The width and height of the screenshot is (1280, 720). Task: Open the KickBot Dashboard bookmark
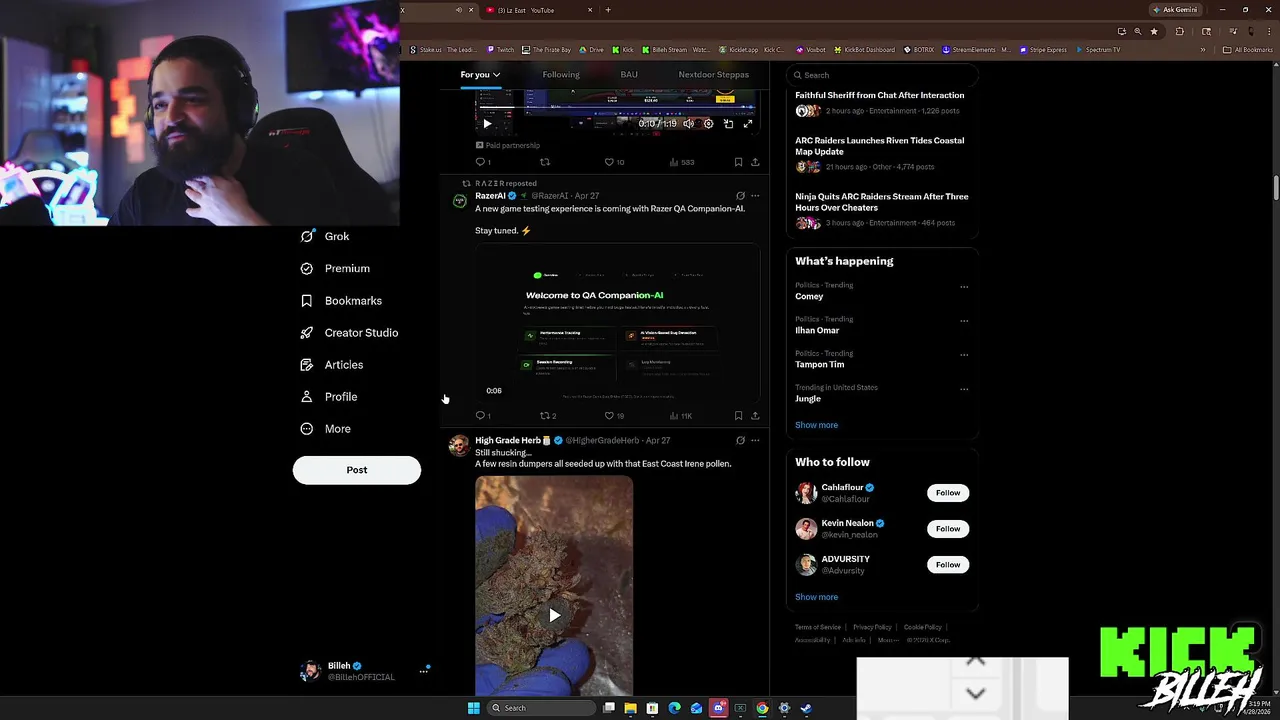[863, 50]
